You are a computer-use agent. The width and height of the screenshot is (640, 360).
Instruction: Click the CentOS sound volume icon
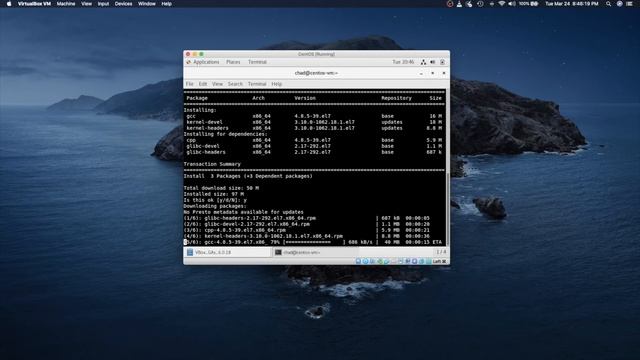tap(433, 62)
